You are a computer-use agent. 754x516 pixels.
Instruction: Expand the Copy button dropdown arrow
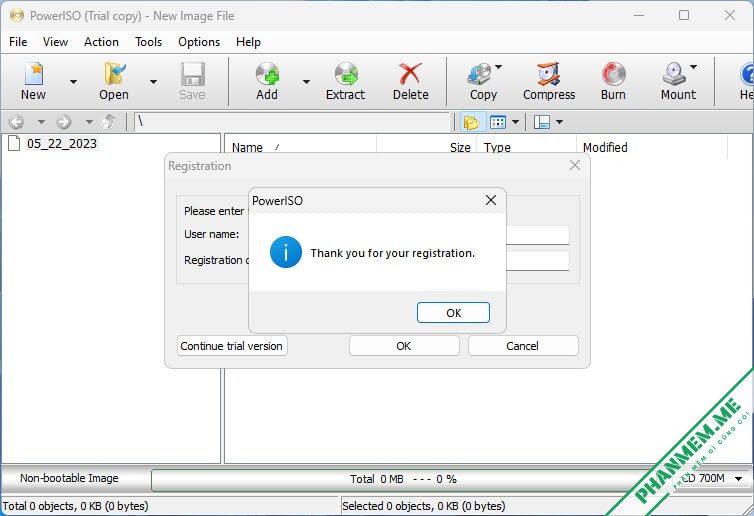tap(498, 67)
